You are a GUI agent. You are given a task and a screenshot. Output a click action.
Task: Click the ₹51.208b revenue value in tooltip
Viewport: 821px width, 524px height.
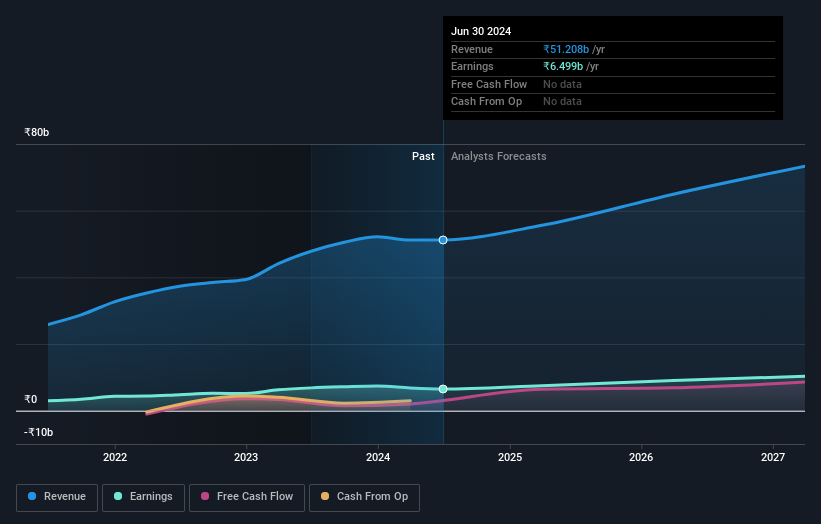(x=566, y=49)
